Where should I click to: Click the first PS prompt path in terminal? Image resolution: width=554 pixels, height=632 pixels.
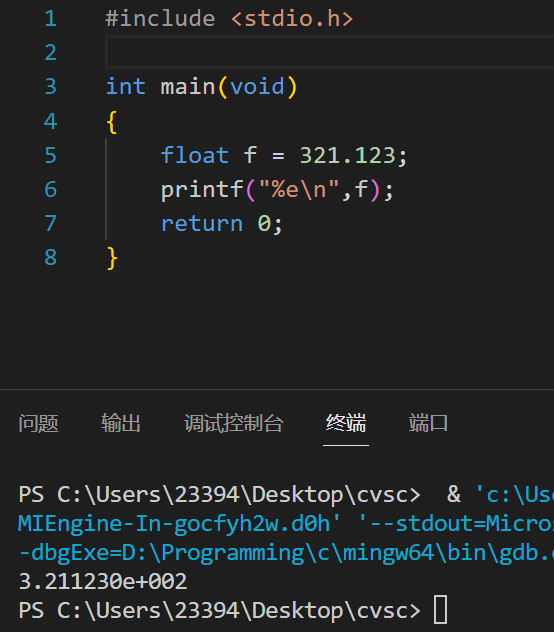(x=220, y=495)
